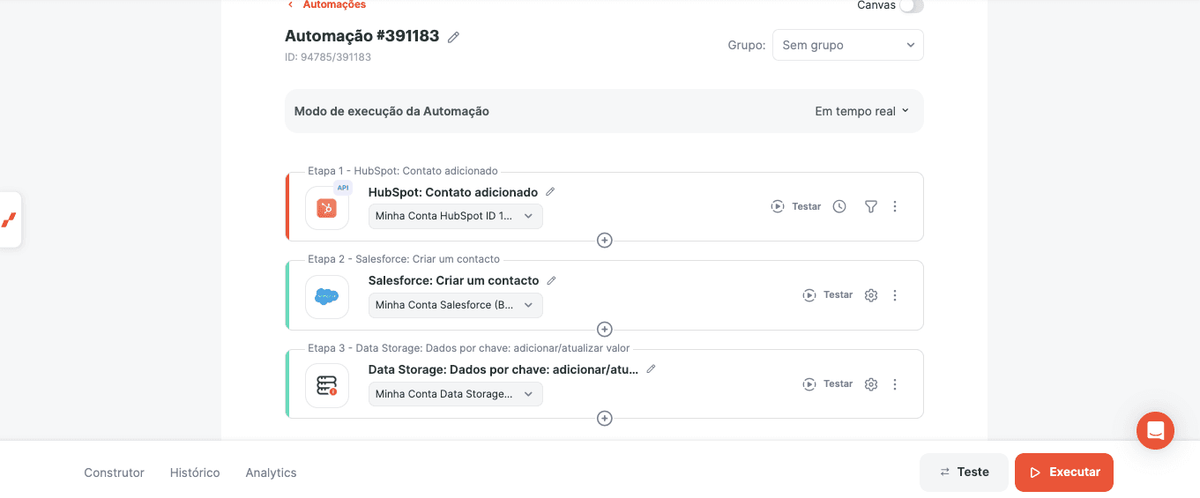Switch to the Construtor tab
Image resolution: width=1200 pixels, height=498 pixels.
pyautogui.click(x=114, y=473)
